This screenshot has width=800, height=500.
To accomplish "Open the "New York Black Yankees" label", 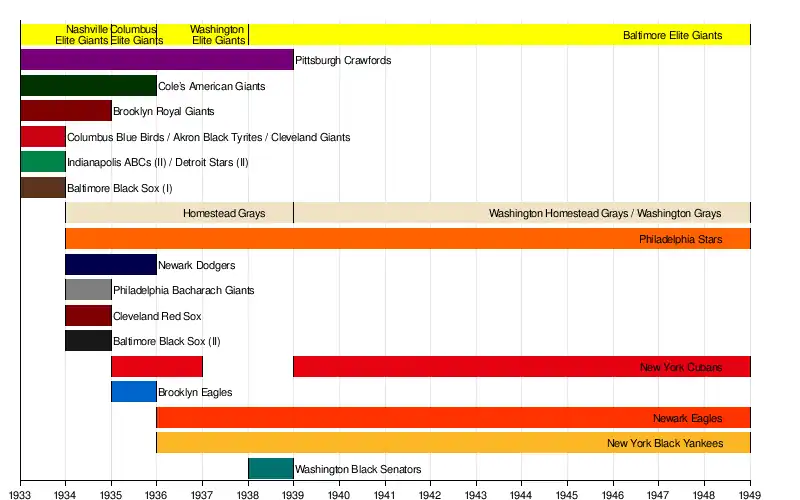I will coord(664,443).
